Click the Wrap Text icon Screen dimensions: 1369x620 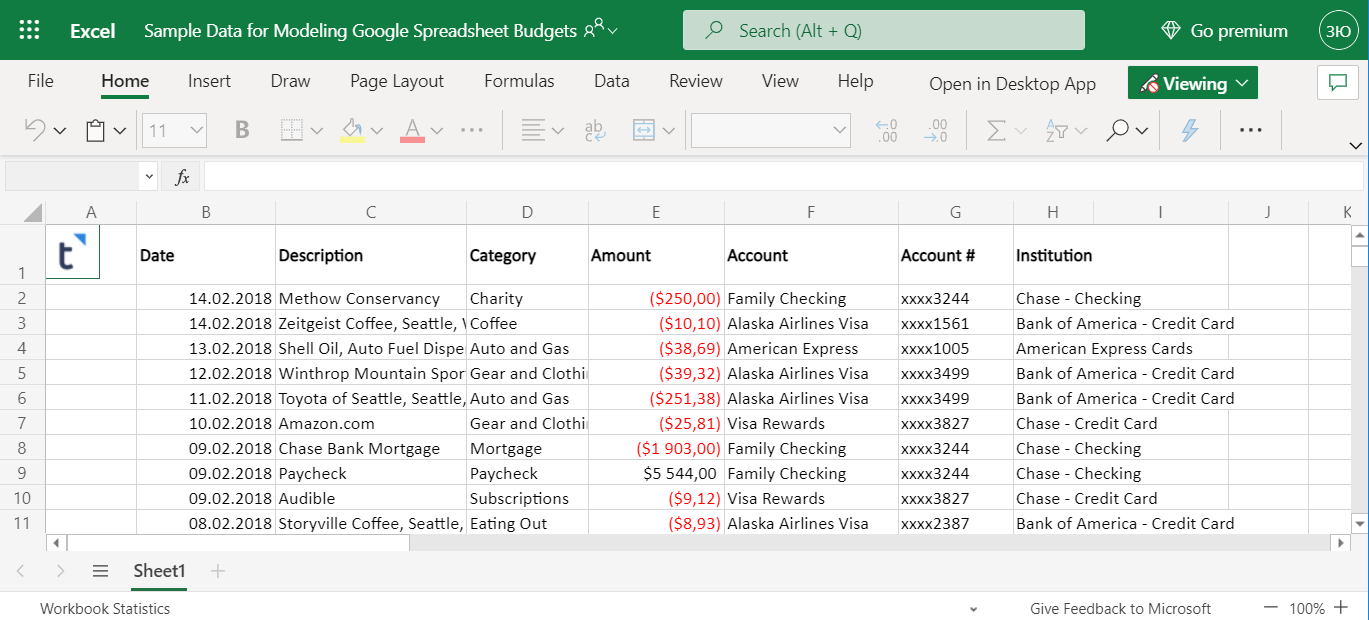pyautogui.click(x=594, y=129)
